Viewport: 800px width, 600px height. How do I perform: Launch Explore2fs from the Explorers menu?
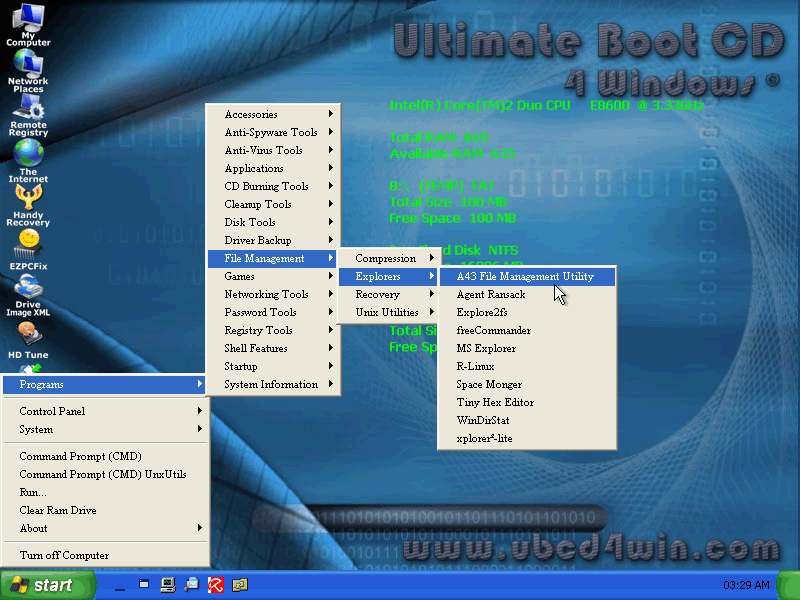pyautogui.click(x=527, y=312)
